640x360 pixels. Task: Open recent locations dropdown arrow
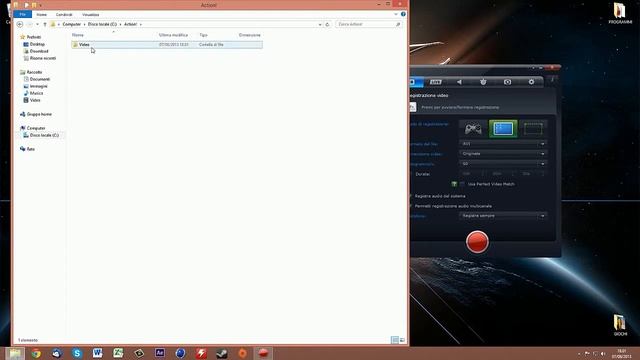(38, 24)
